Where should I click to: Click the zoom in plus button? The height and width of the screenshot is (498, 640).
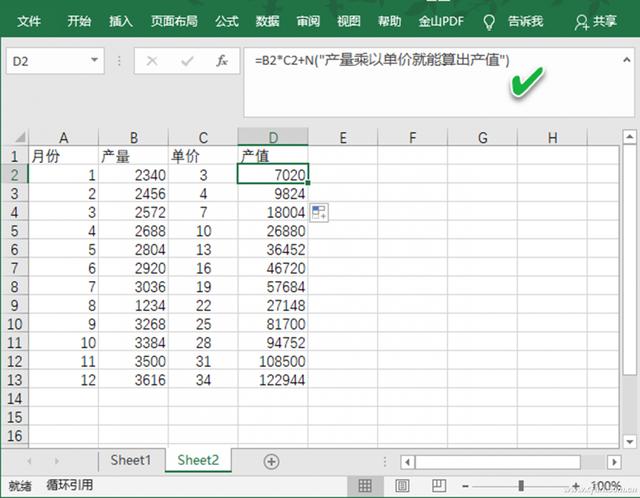click(x=576, y=486)
